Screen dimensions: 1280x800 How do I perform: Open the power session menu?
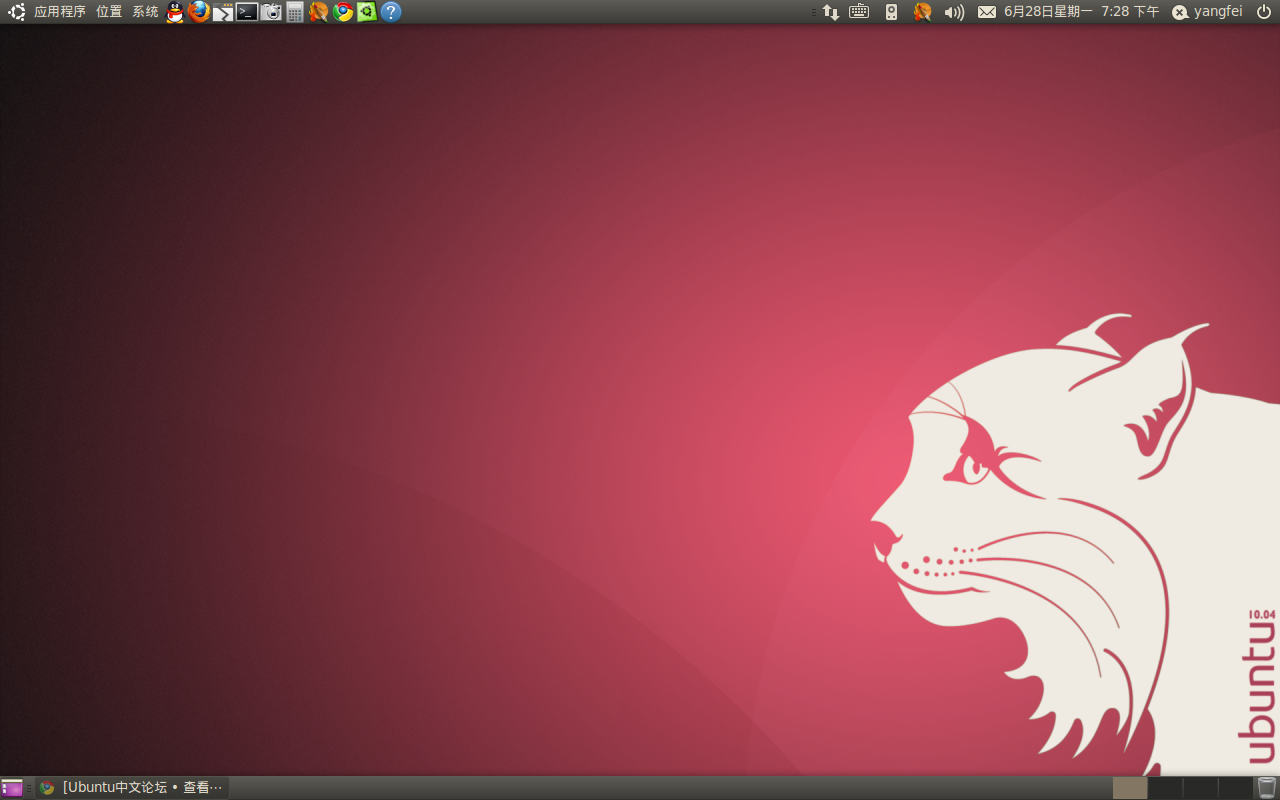(x=1263, y=12)
